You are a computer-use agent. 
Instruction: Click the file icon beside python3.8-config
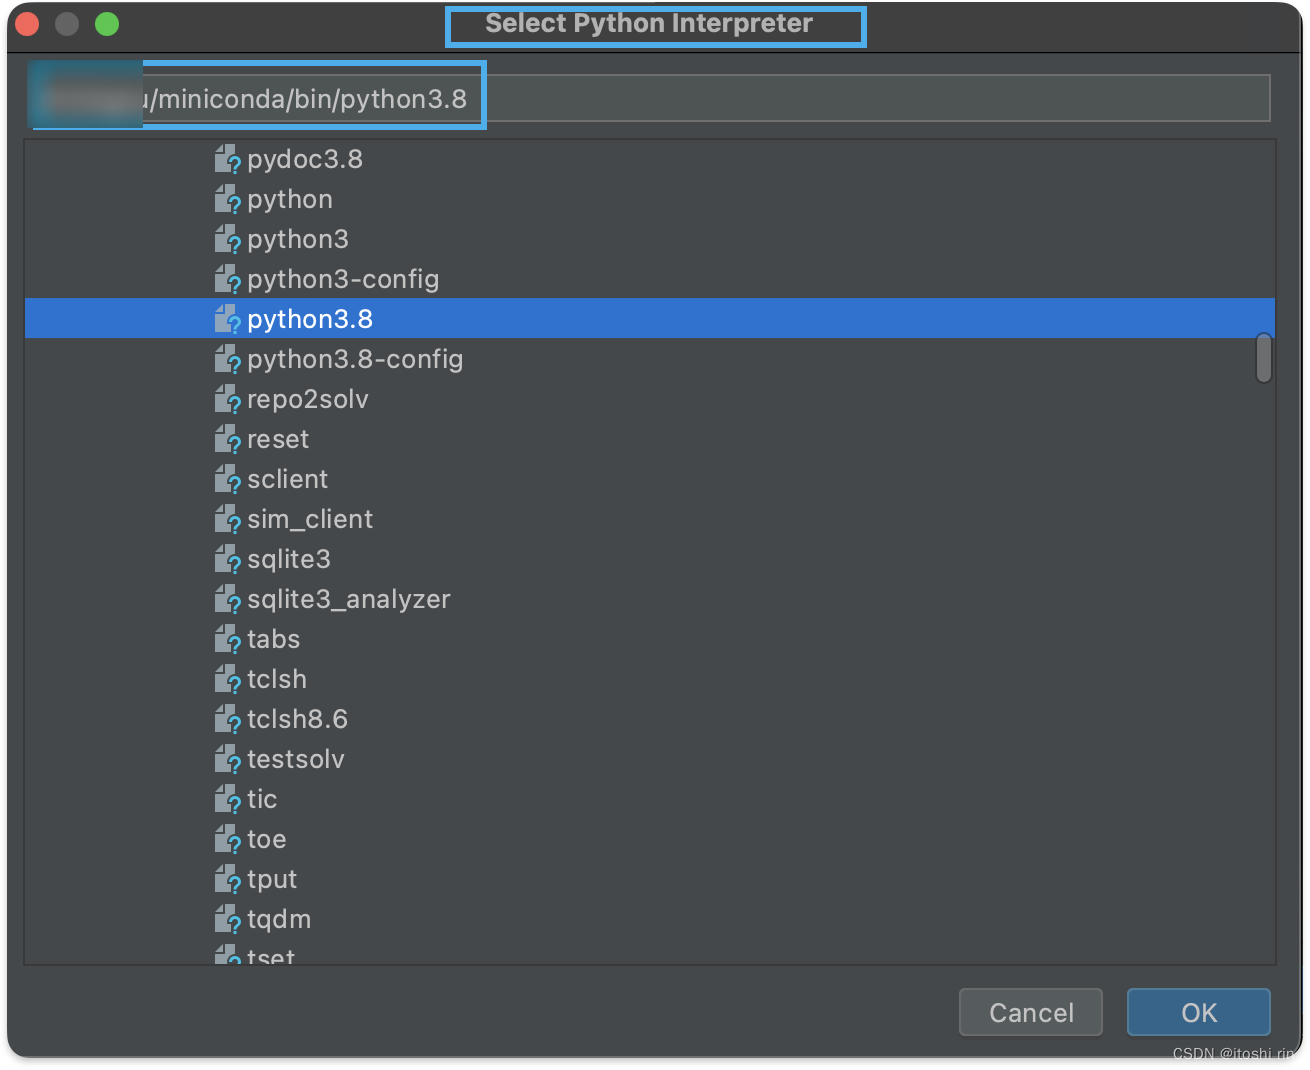click(x=228, y=359)
